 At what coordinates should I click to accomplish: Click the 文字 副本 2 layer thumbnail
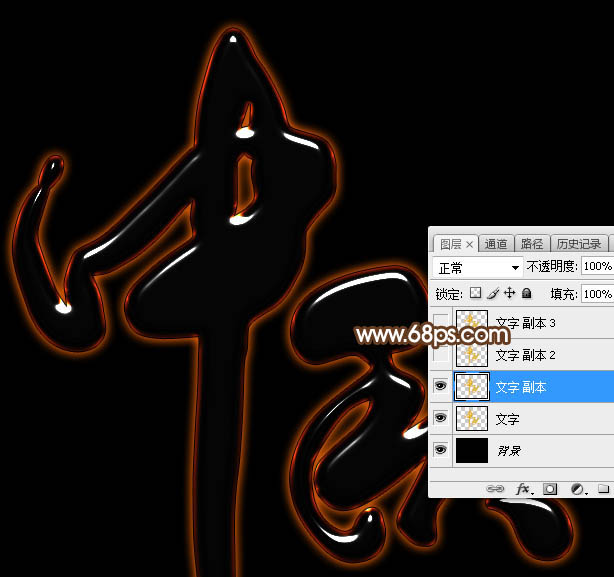[x=472, y=355]
